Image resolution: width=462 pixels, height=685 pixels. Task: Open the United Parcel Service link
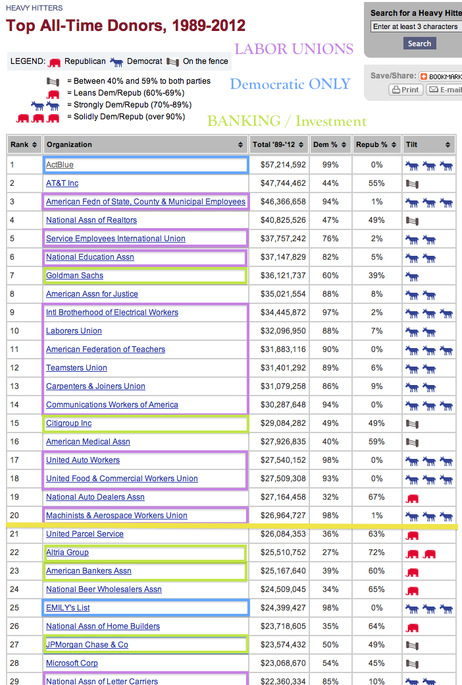click(x=85, y=534)
